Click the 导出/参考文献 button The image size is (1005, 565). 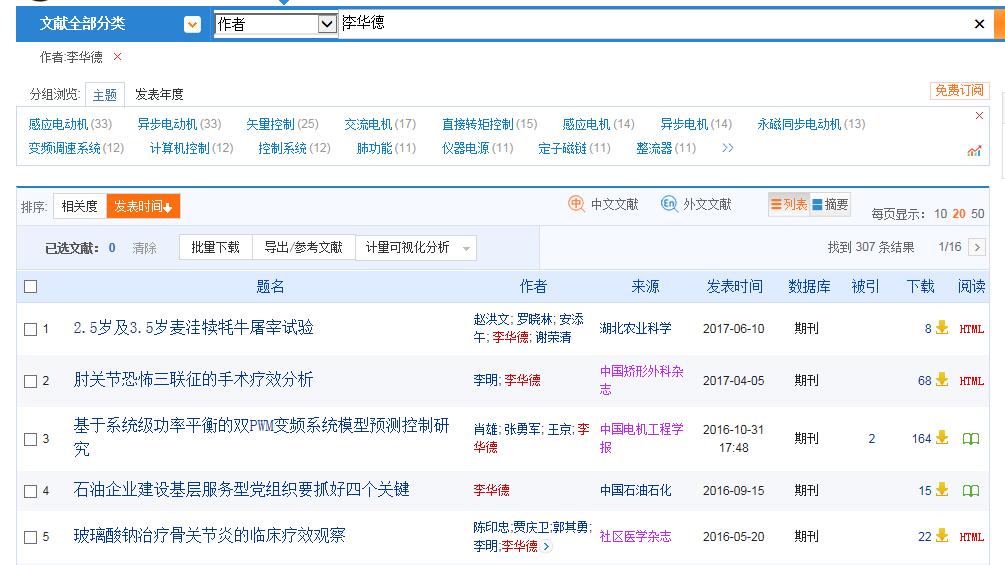304,247
